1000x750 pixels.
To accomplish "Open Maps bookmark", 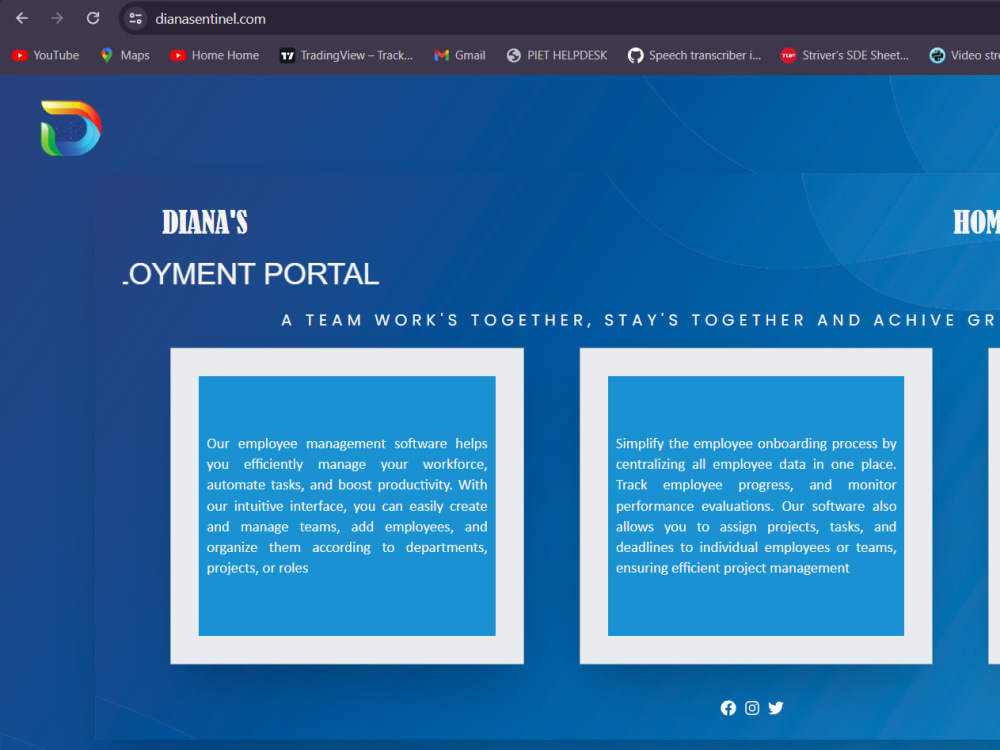I will tap(125, 55).
